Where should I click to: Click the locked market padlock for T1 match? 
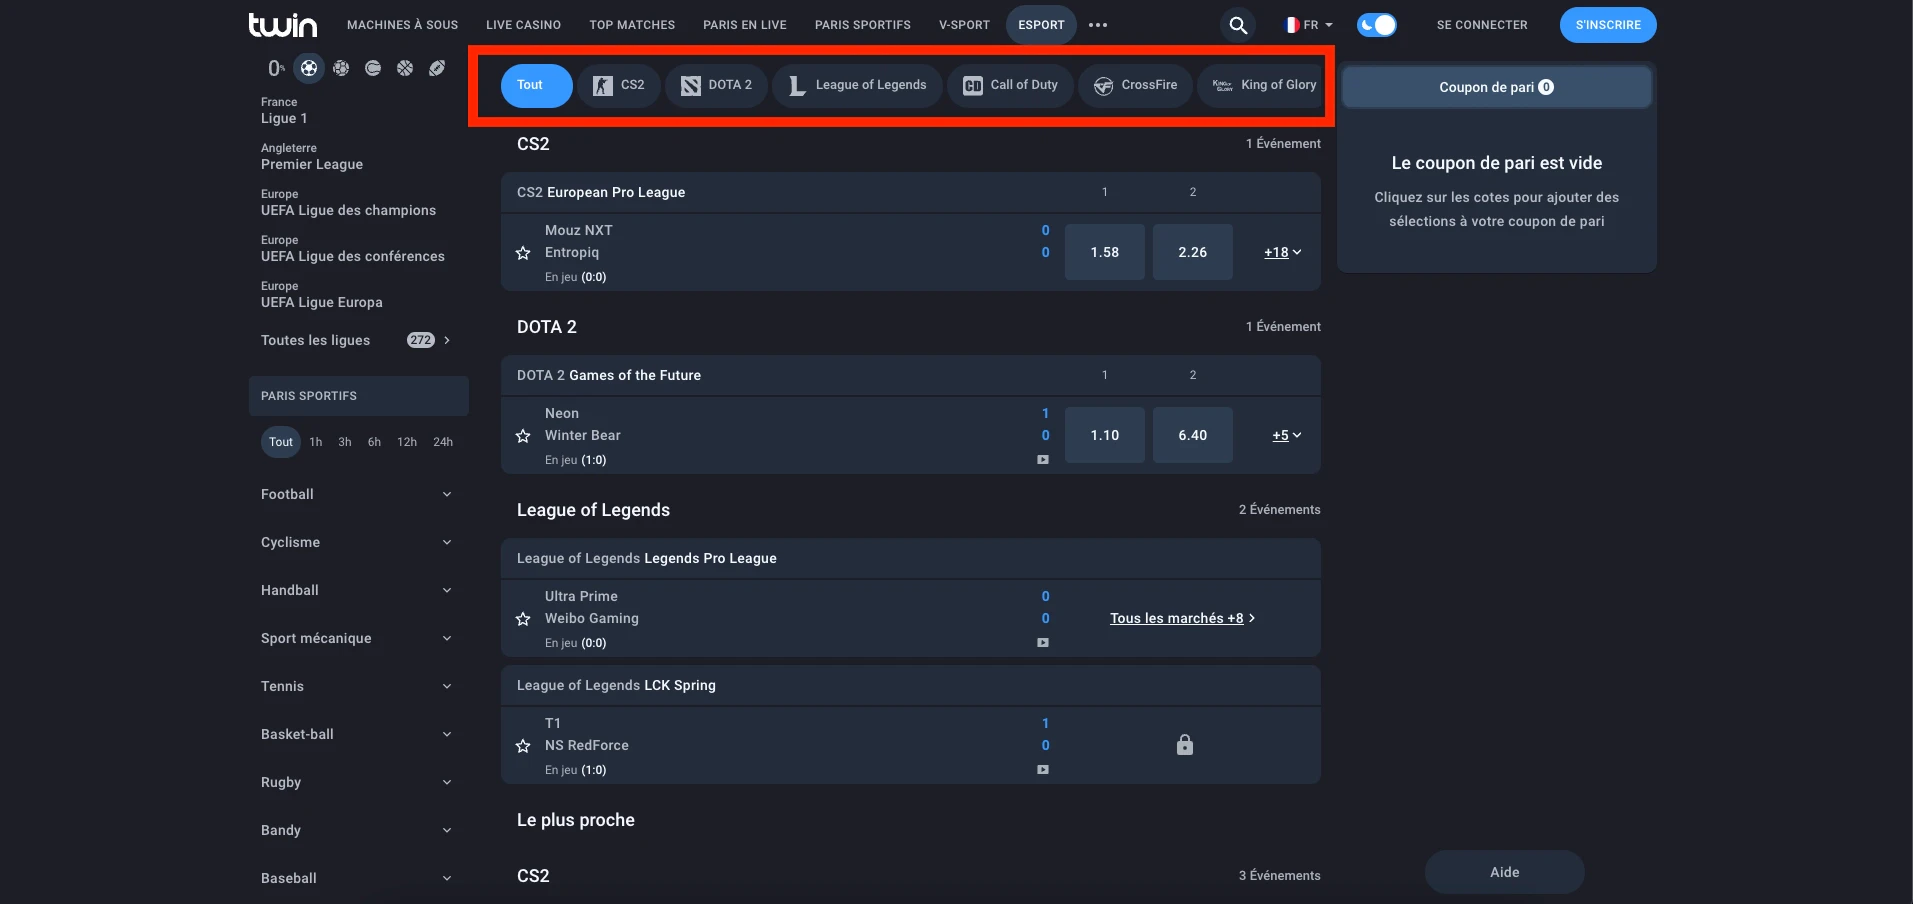pyautogui.click(x=1185, y=745)
